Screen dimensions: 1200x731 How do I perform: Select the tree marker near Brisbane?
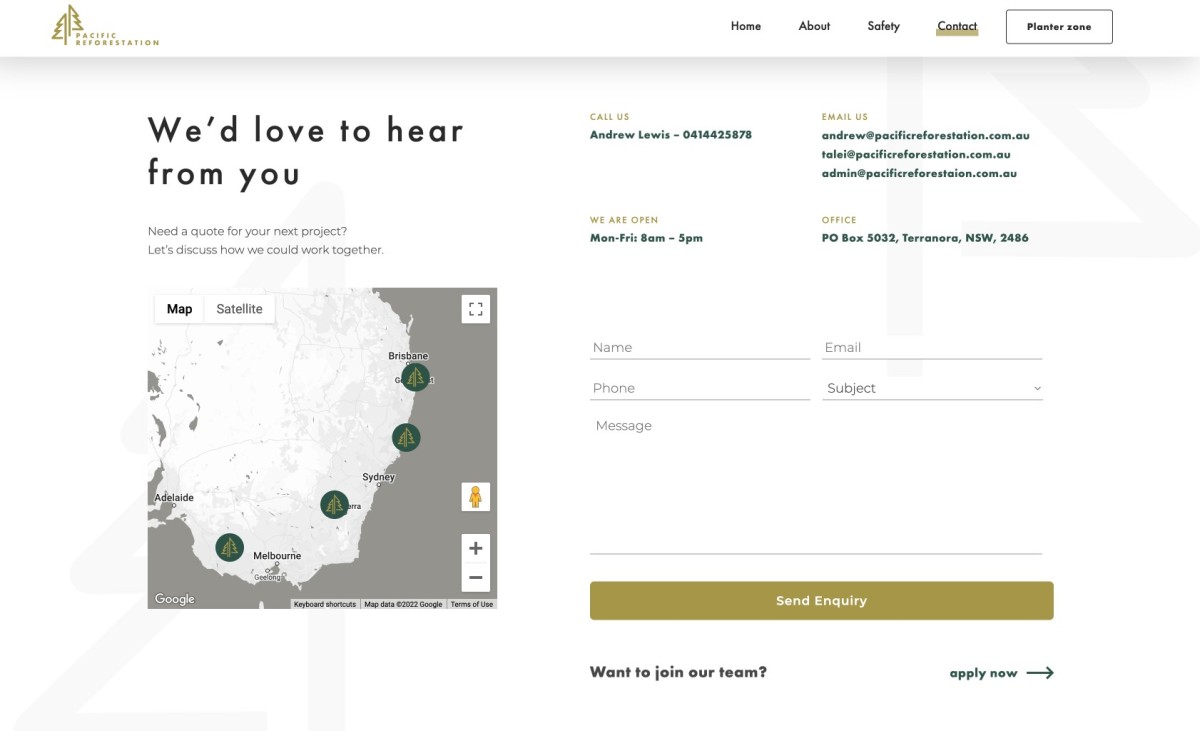pos(415,377)
